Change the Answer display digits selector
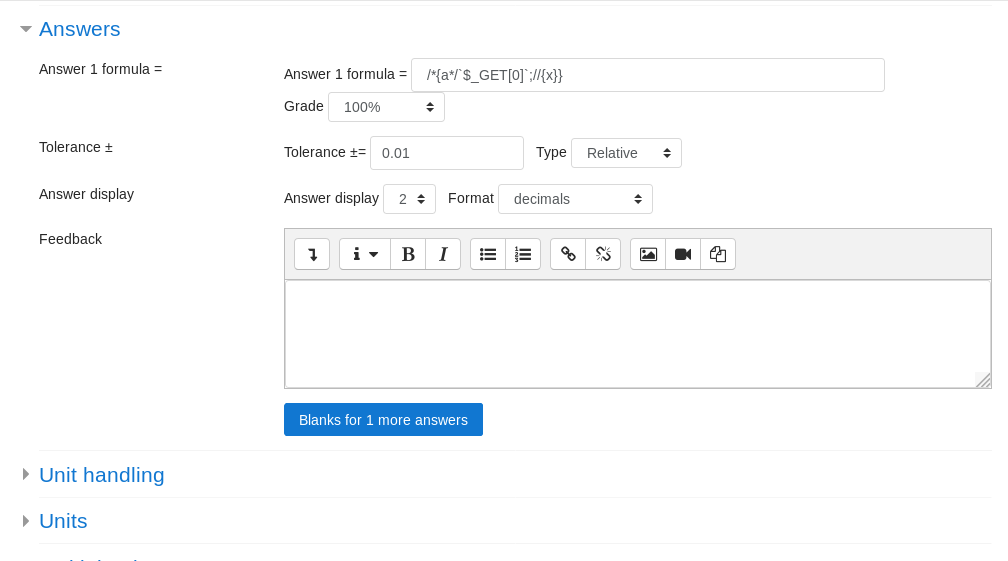1008x561 pixels. click(x=409, y=199)
